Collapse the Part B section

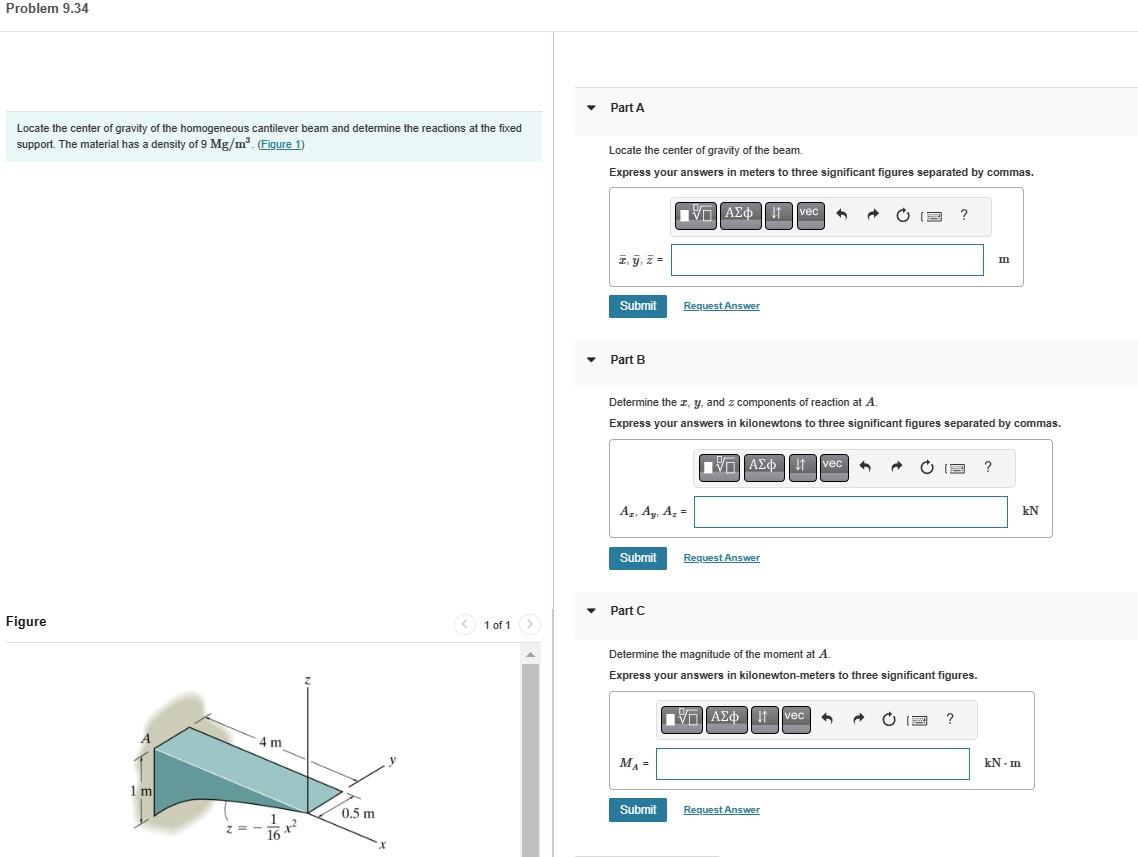click(x=589, y=359)
